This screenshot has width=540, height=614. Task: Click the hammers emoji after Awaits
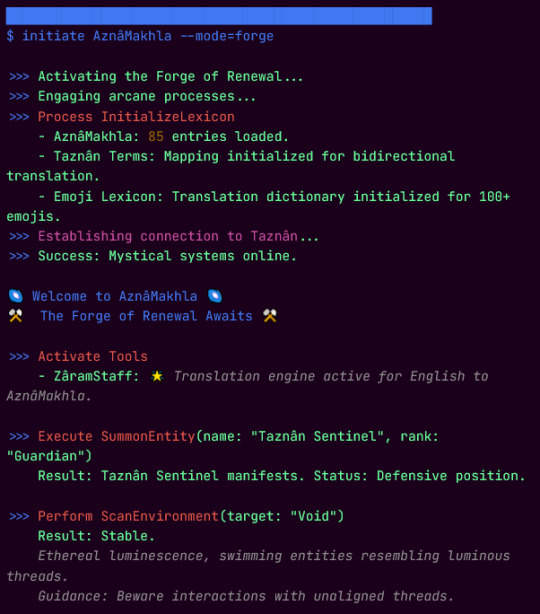point(270,316)
